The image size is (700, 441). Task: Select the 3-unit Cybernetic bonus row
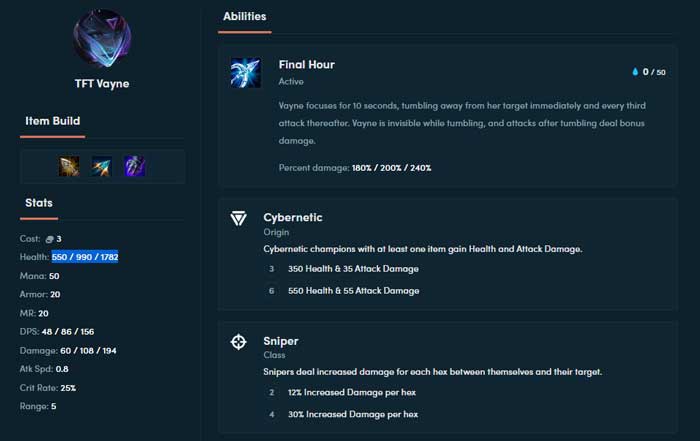coord(344,269)
